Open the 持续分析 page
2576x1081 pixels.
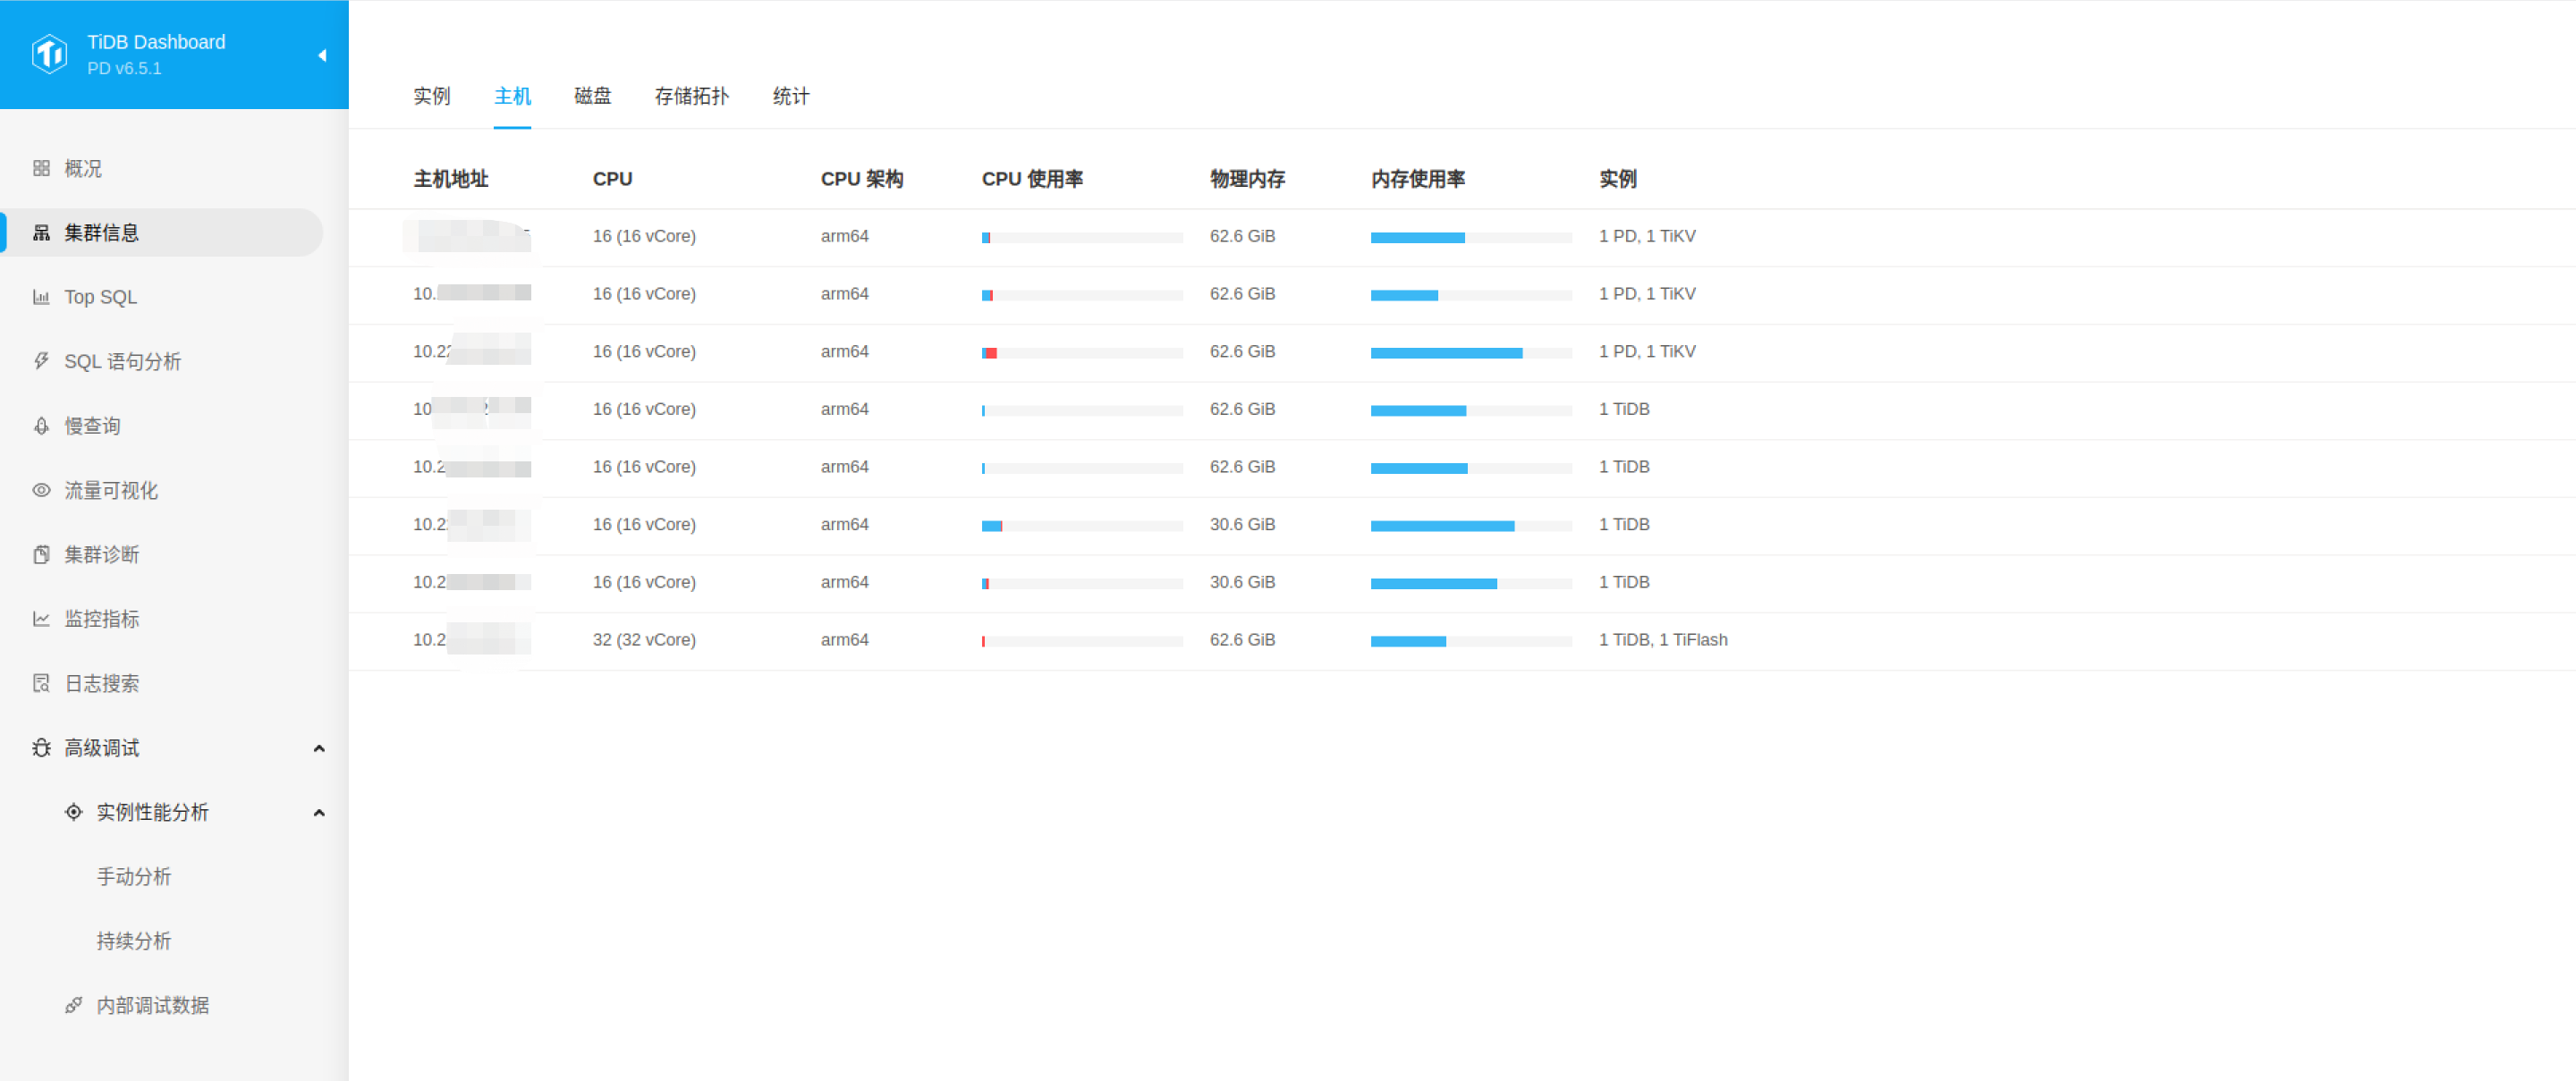point(134,941)
